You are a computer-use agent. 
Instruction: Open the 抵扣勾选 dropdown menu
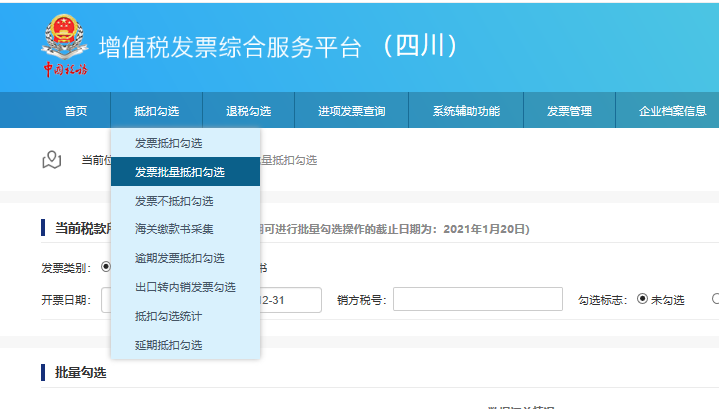pos(156,111)
